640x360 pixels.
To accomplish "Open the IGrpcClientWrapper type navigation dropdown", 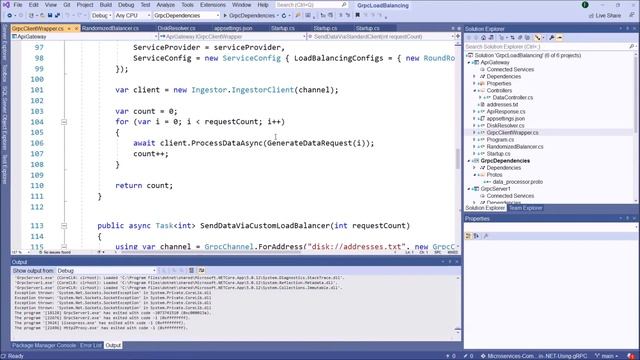I will pos(232,37).
